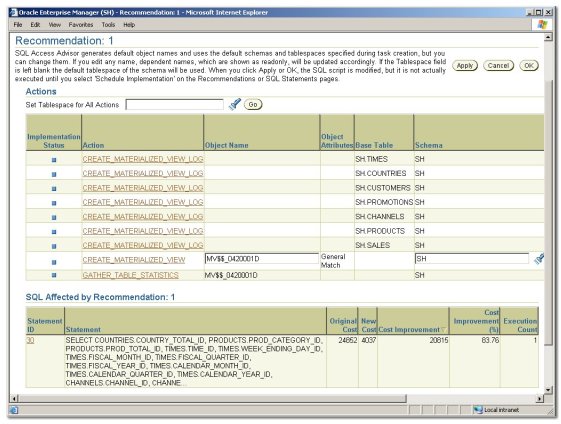Viewport: 561px width, 424px height.
Task: Click the 83.76 cost improvement percent value
Action: click(x=490, y=340)
